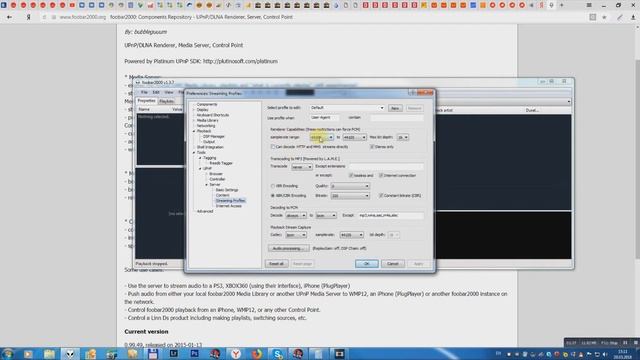Image resolution: width=640 pixels, height=360 pixels.
Task: Open the Transcode dropdown
Action: point(302,167)
